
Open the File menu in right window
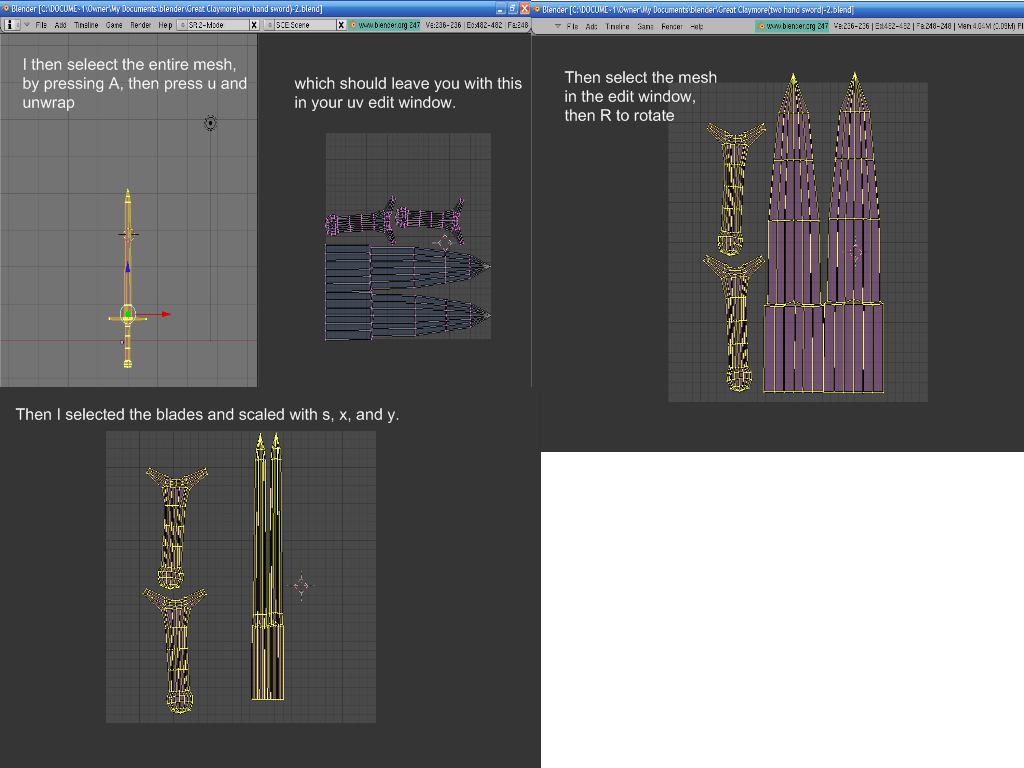click(x=572, y=26)
